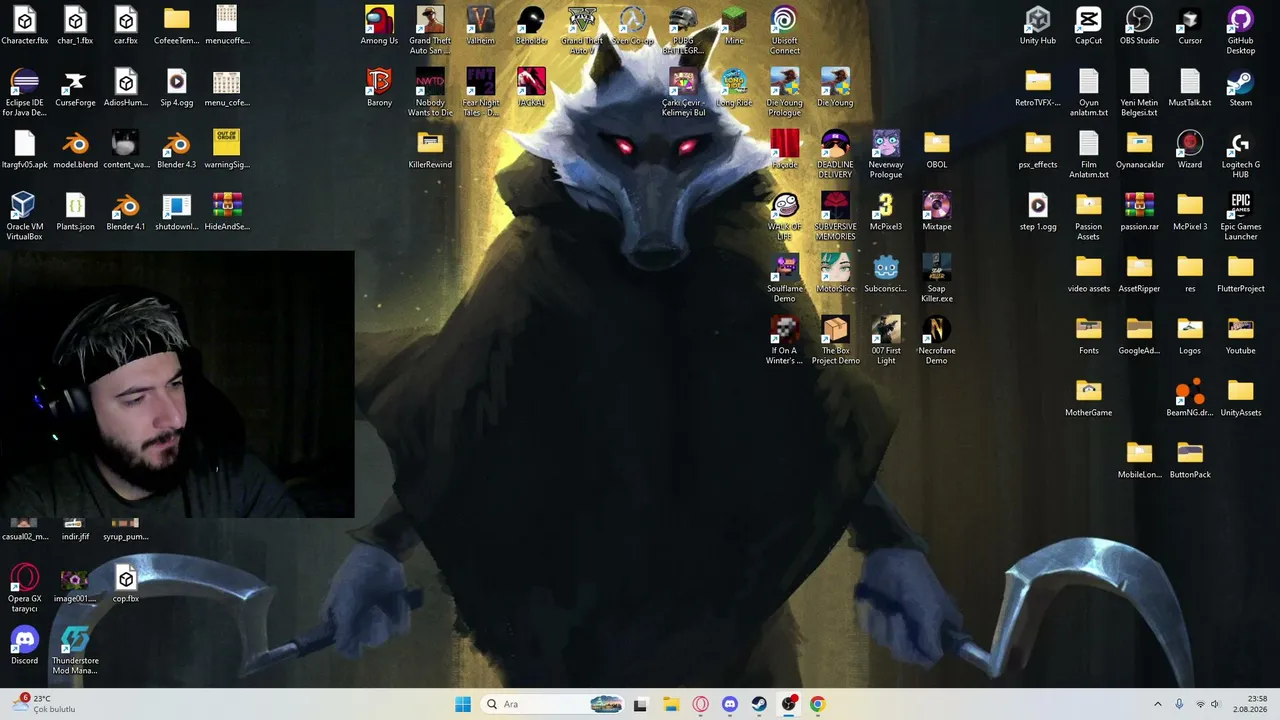Click the model.blend file icon
The height and width of the screenshot is (720, 1280).
(75, 150)
